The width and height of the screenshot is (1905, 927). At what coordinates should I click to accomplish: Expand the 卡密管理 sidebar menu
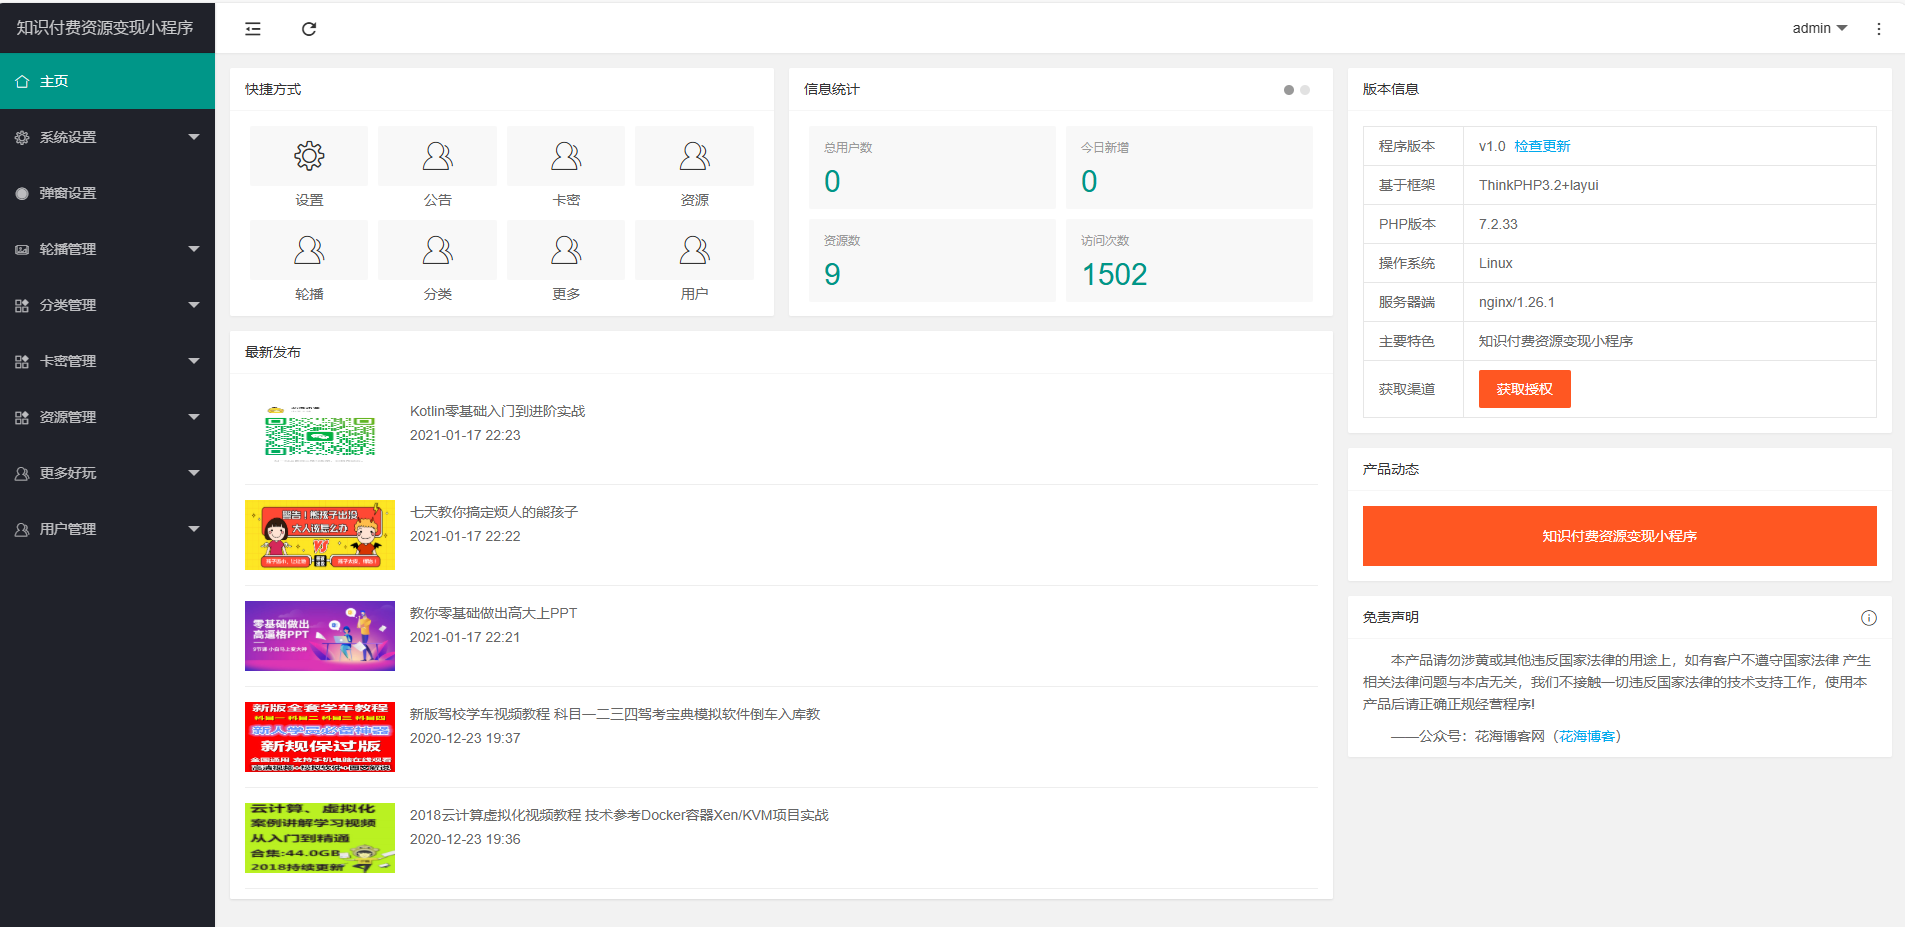107,361
